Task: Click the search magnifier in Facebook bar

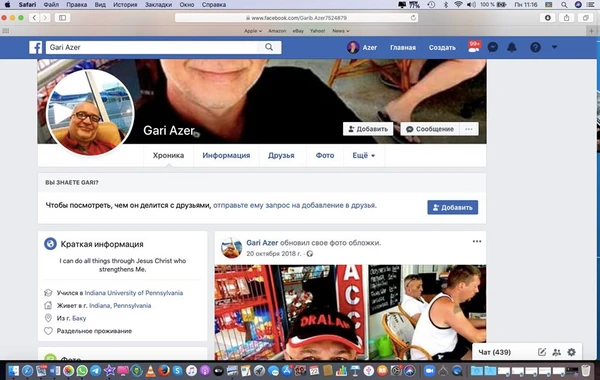Action: coord(269,47)
